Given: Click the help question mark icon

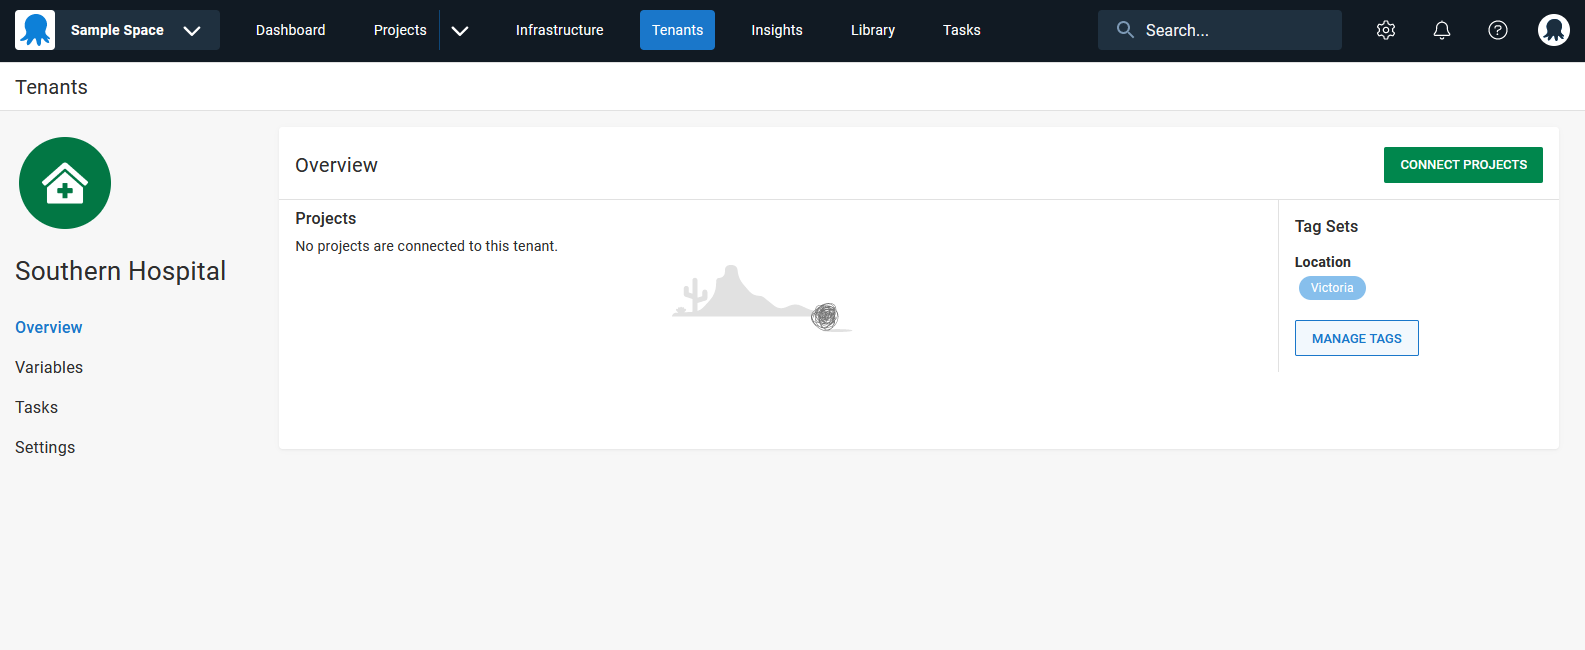Looking at the screenshot, I should [1497, 30].
